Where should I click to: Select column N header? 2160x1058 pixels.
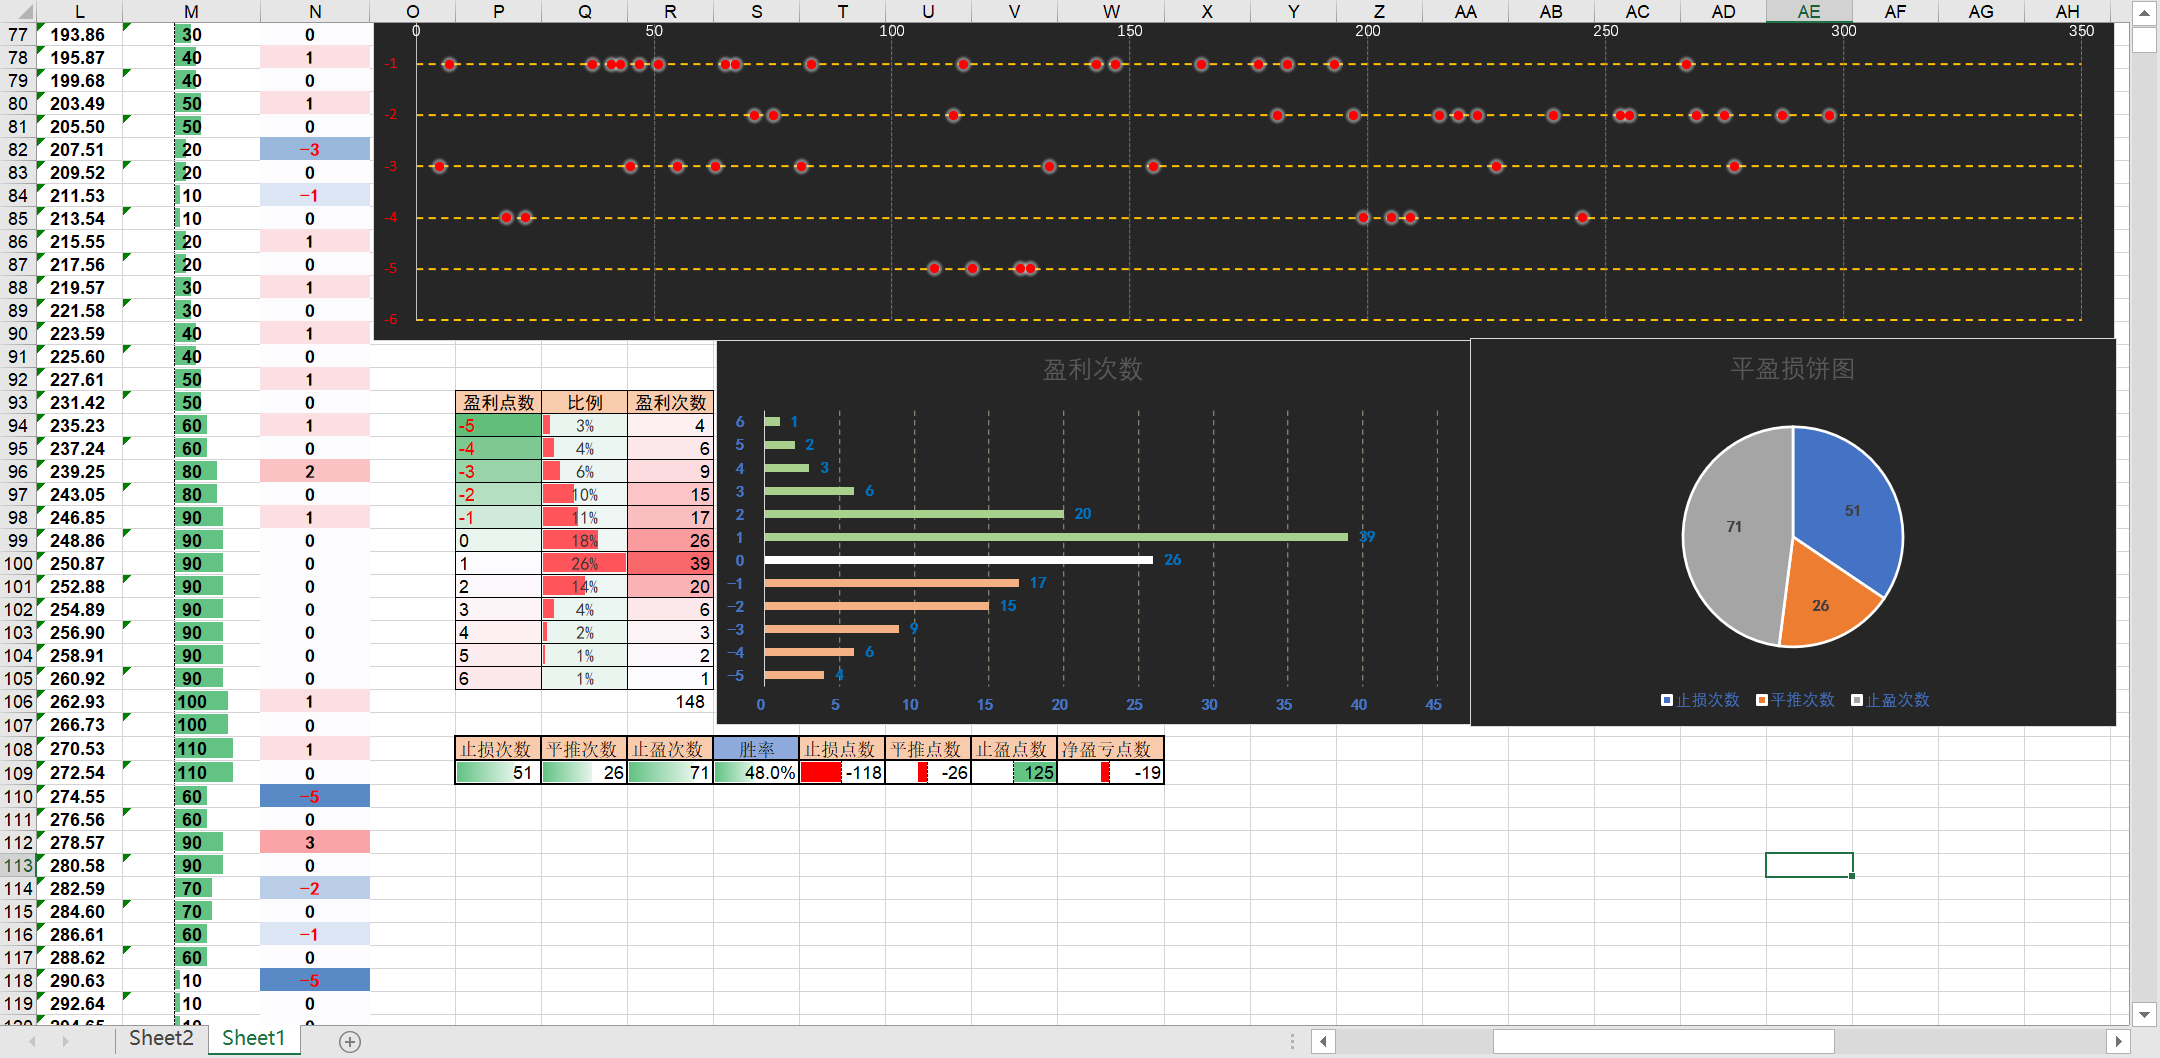tap(315, 11)
